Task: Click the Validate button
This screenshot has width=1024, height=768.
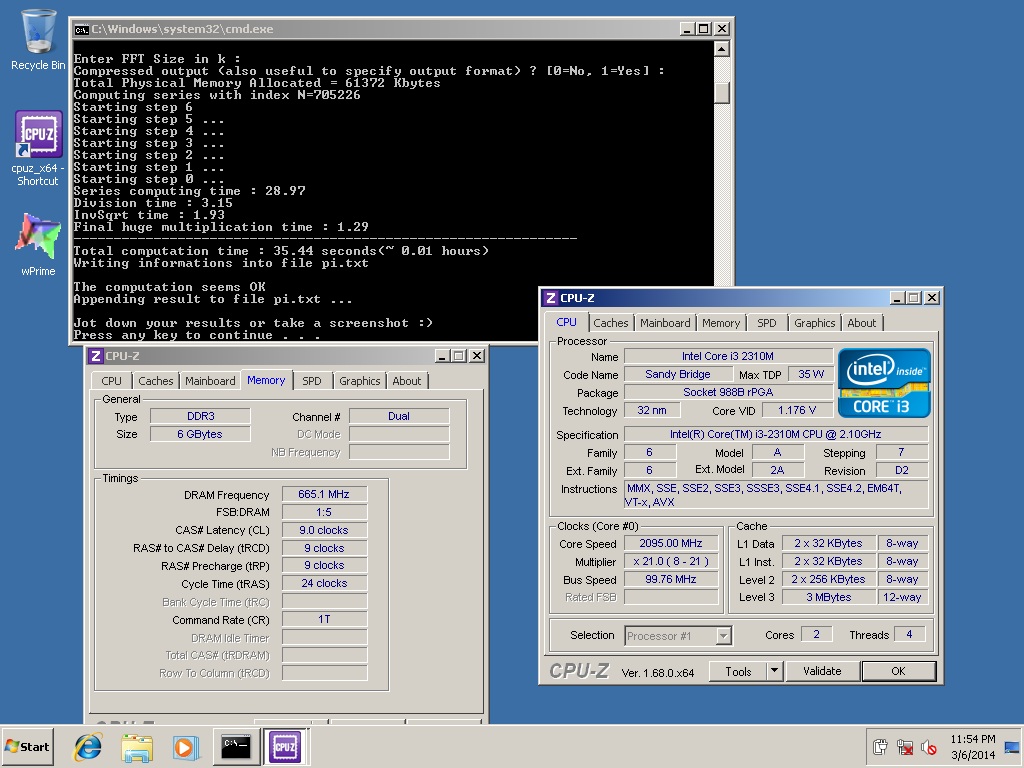Action: click(x=822, y=671)
